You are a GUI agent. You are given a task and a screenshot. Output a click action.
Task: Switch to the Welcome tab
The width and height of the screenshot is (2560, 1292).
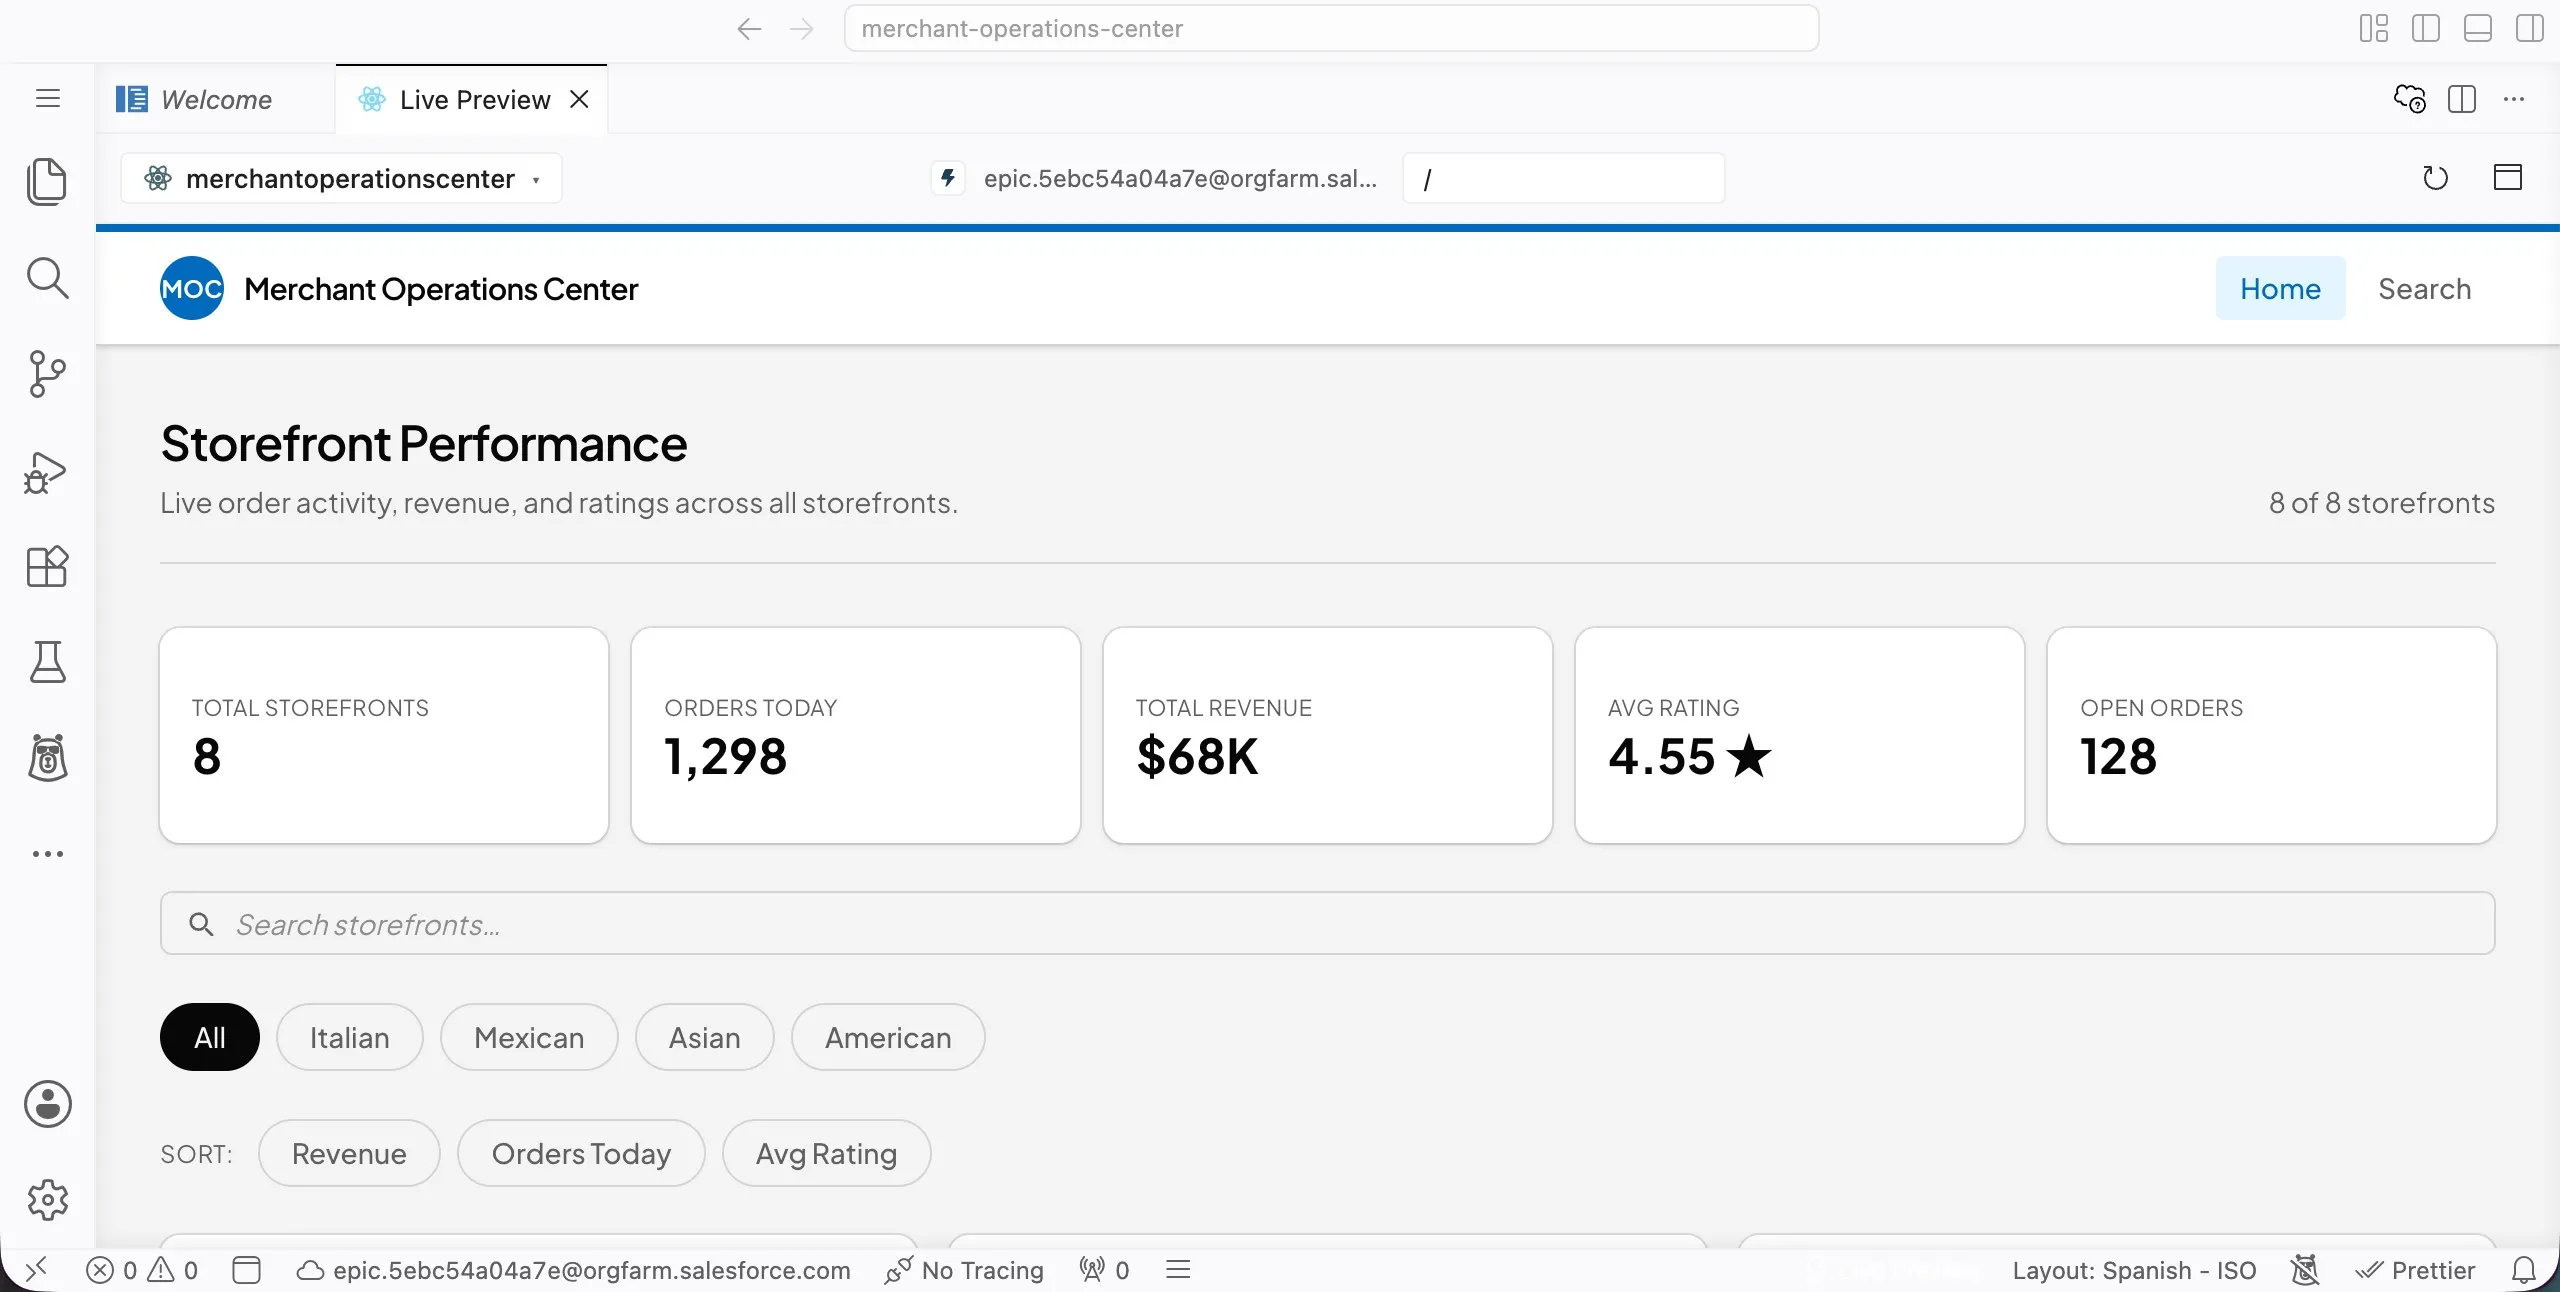click(x=214, y=99)
